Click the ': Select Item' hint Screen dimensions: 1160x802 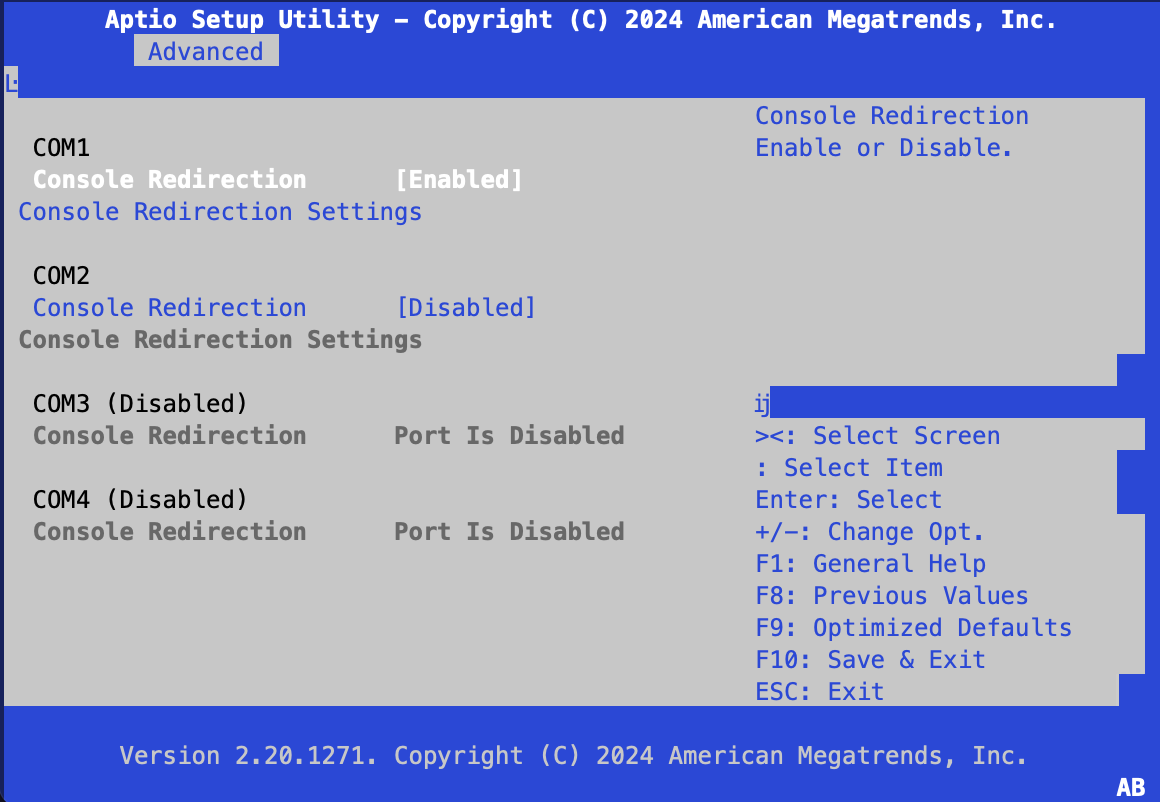(x=849, y=468)
